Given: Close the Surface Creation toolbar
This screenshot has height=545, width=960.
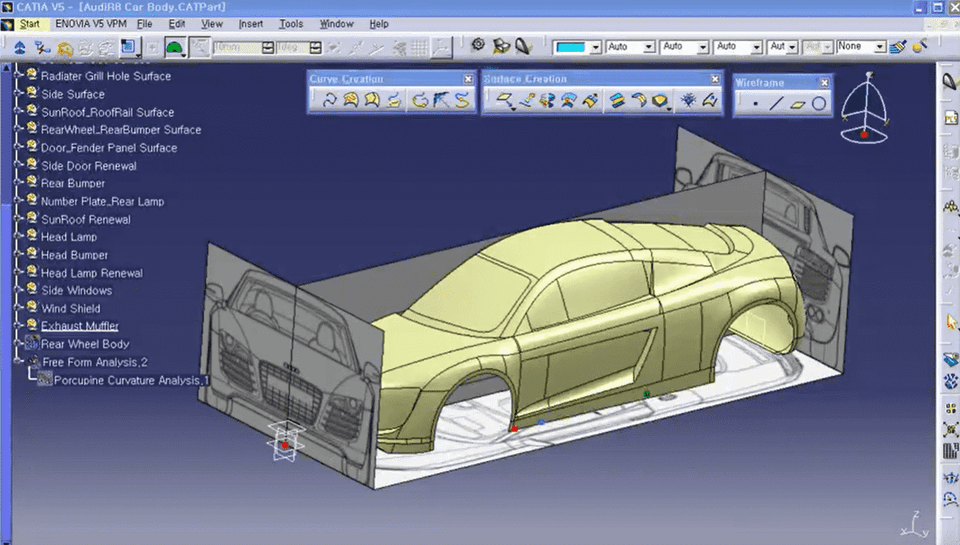Looking at the screenshot, I should [x=715, y=79].
